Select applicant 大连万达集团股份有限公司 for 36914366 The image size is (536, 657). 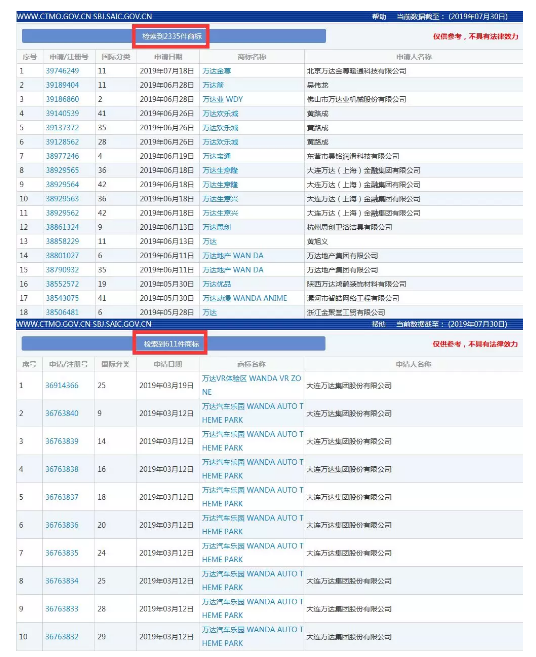(349, 385)
